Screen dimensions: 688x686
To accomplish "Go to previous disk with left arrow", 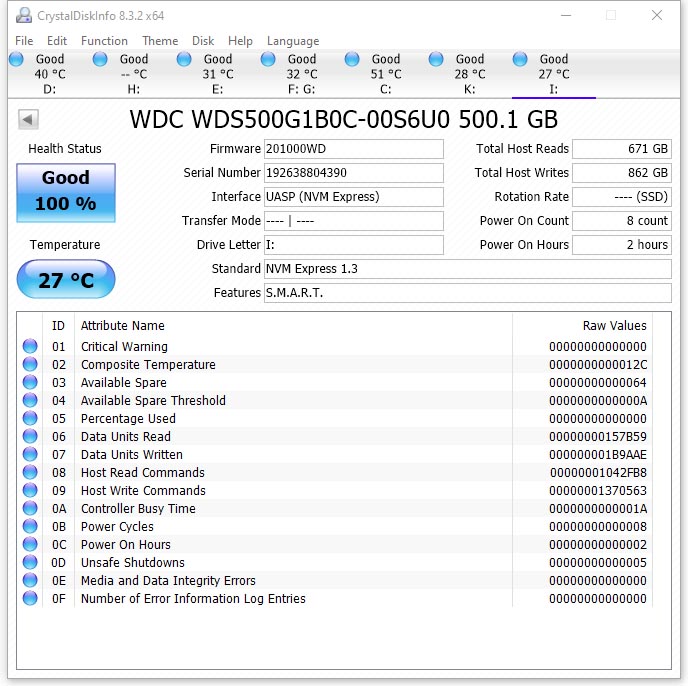I will [x=29, y=119].
